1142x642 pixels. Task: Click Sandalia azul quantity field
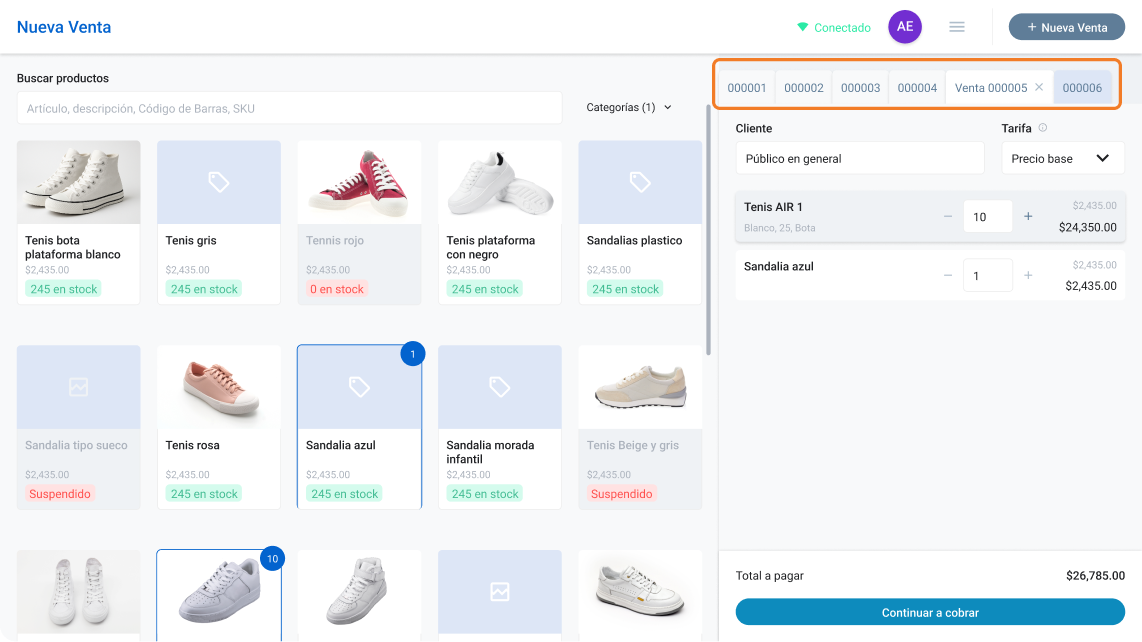tap(988, 275)
